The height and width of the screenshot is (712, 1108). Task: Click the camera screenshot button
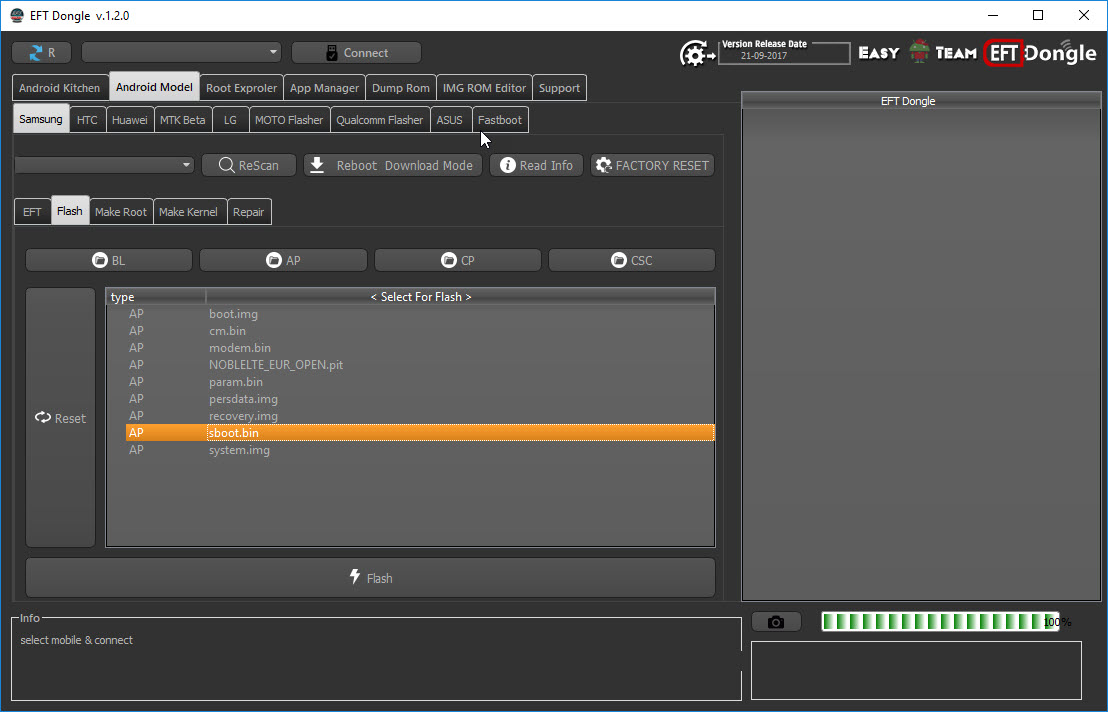click(x=776, y=622)
